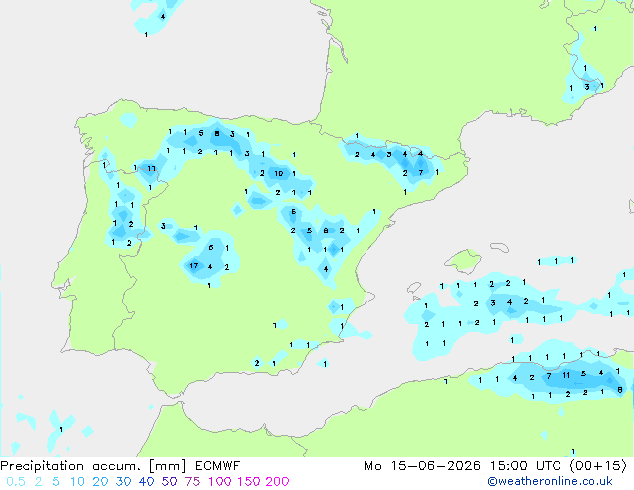Click the 17 mm precipitation value in Spain
This screenshot has height=490, width=634.
(194, 266)
